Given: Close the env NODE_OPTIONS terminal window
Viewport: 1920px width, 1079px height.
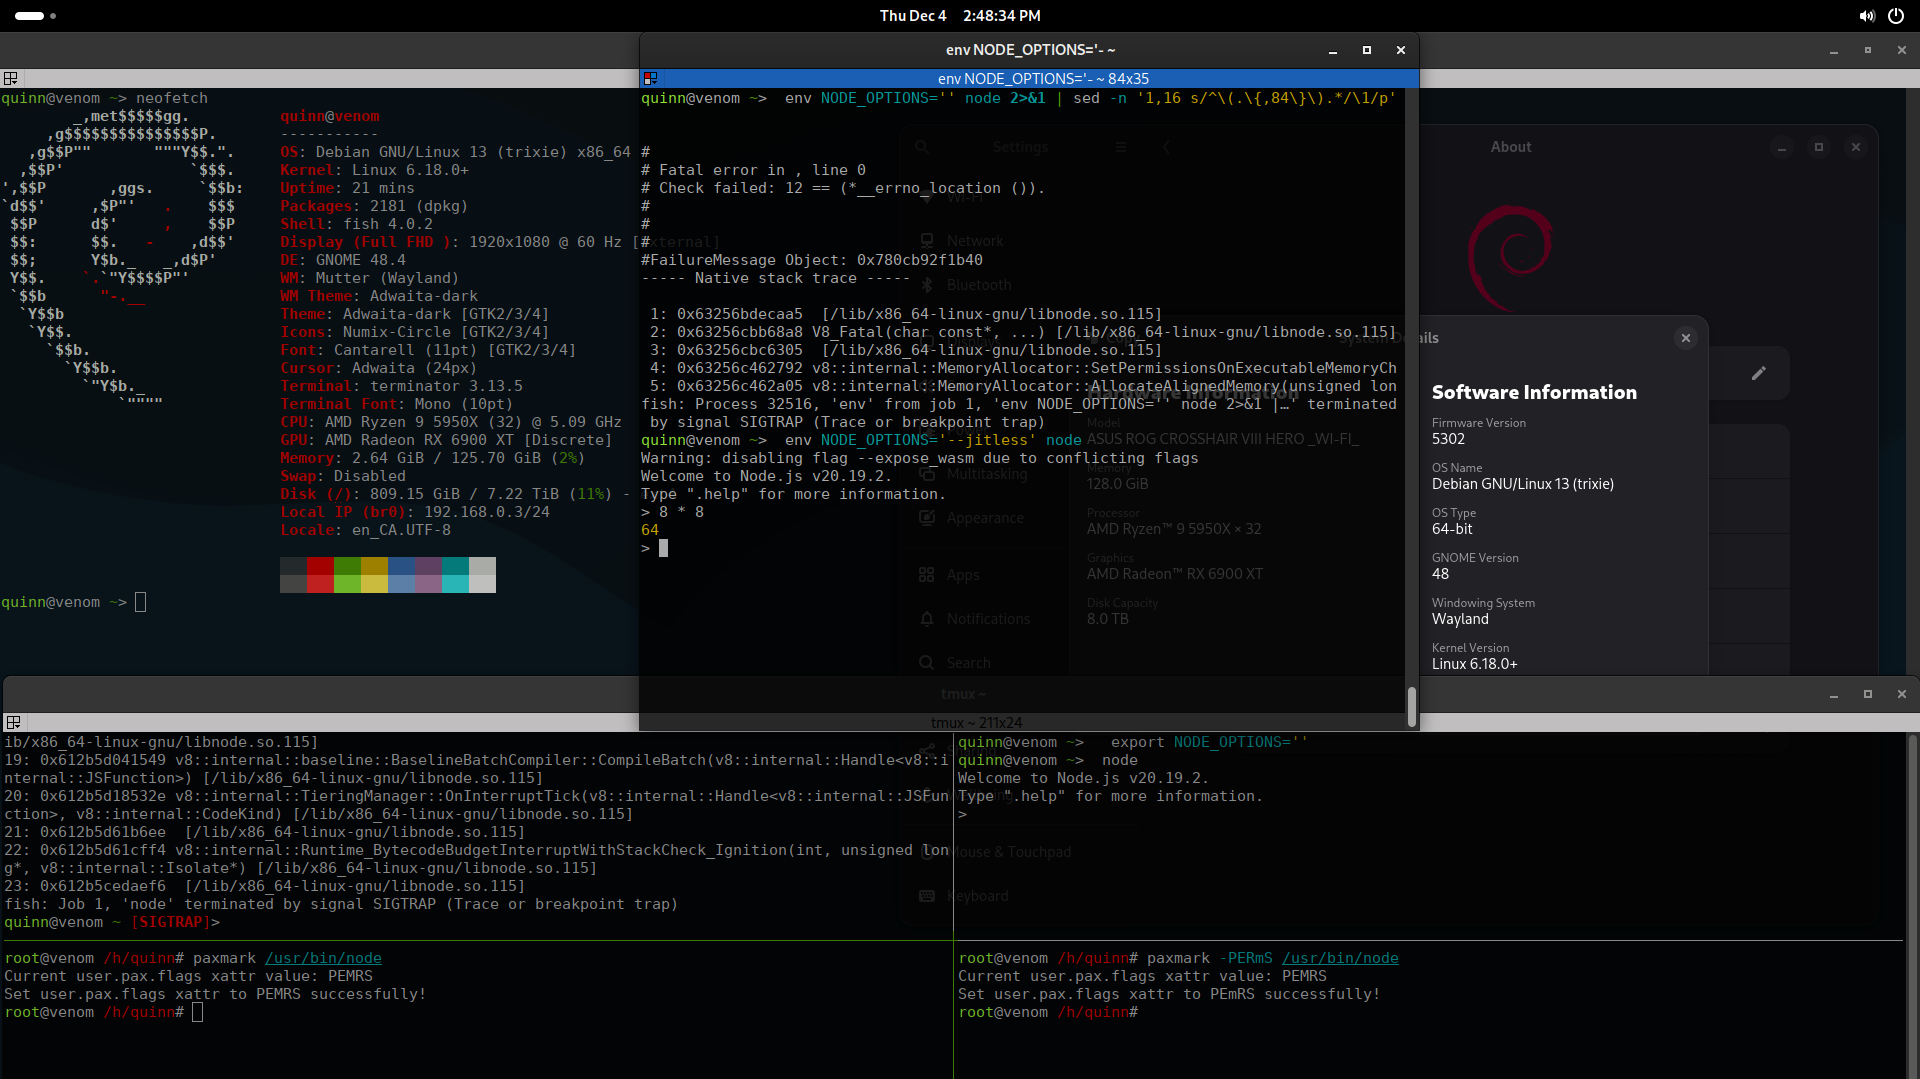Looking at the screenshot, I should pos(1401,50).
